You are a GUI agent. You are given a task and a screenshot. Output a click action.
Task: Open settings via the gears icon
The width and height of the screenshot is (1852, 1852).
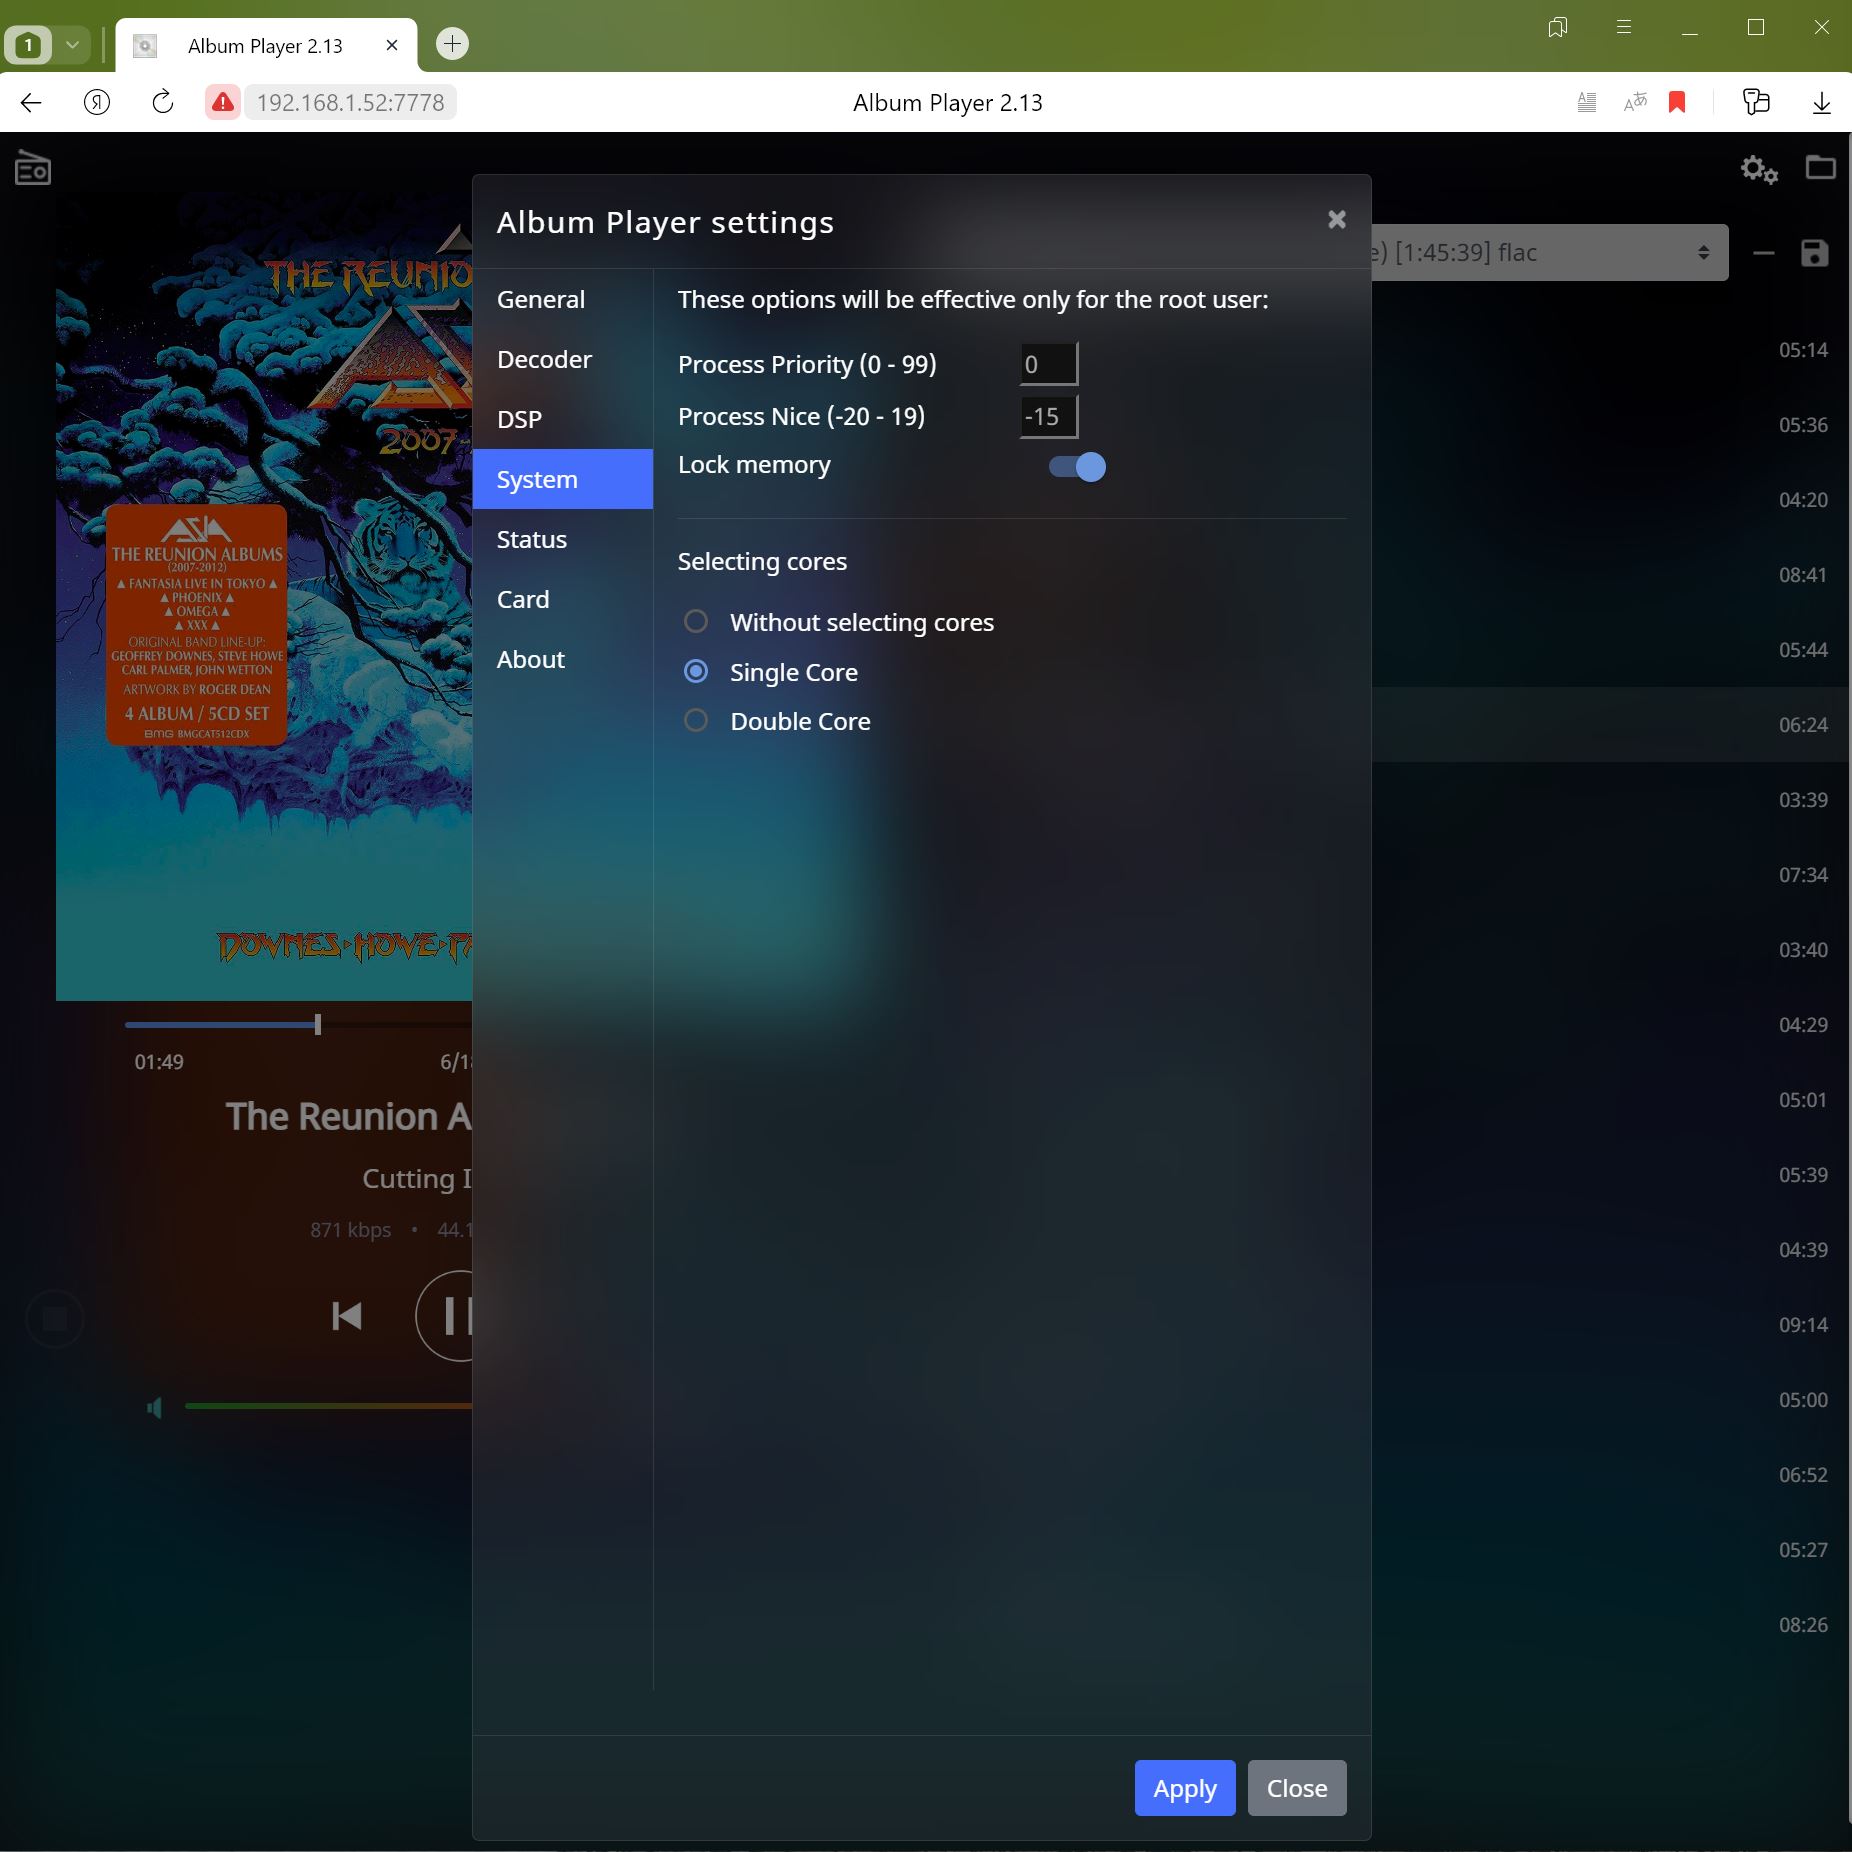(x=1758, y=169)
